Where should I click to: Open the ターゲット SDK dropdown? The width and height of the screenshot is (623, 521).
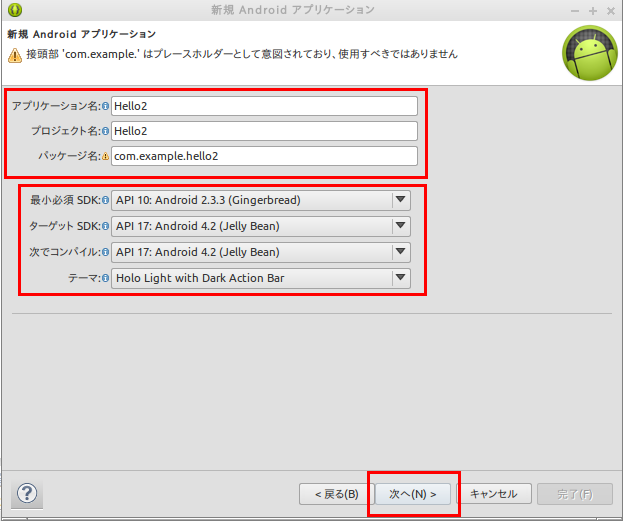pos(261,226)
